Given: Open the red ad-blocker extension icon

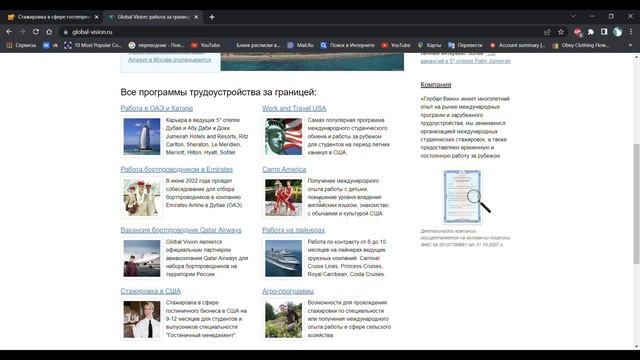Looking at the screenshot, I should click(x=578, y=32).
